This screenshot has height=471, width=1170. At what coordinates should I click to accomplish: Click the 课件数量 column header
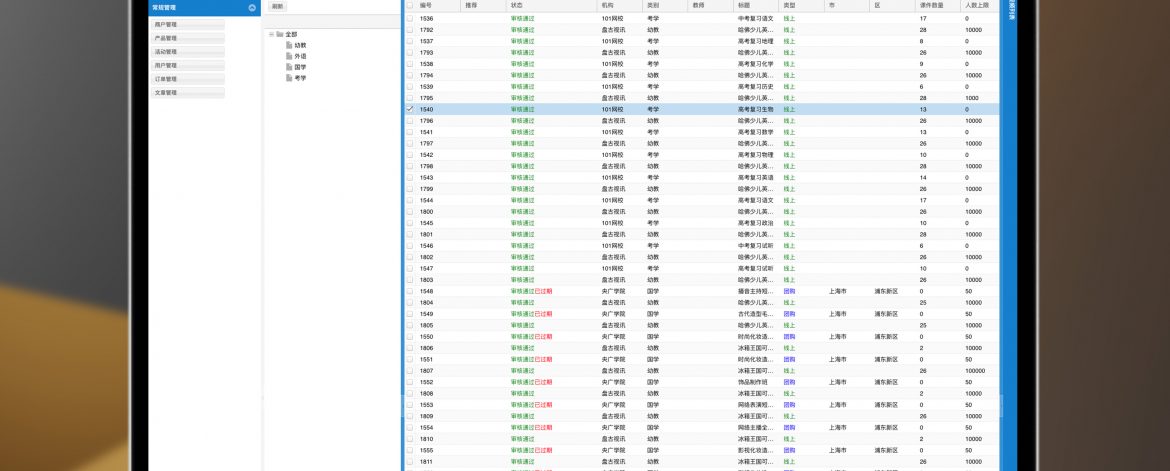pyautogui.click(x=937, y=4)
